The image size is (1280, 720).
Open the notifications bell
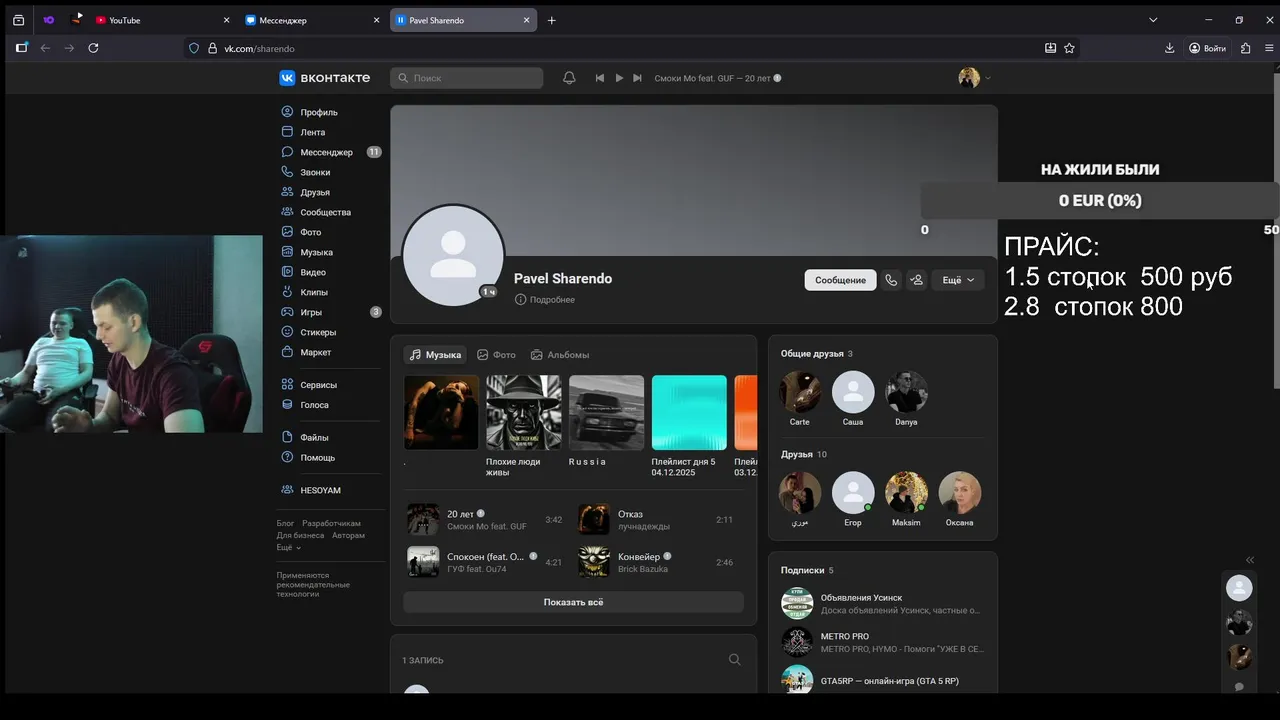click(569, 78)
